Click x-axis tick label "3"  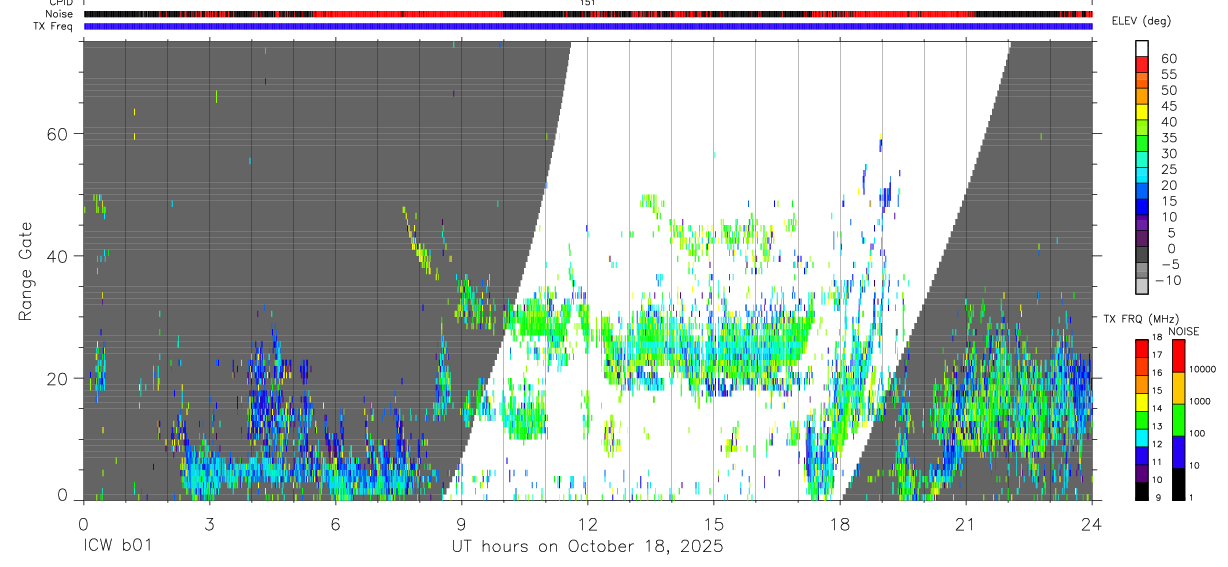(209, 524)
